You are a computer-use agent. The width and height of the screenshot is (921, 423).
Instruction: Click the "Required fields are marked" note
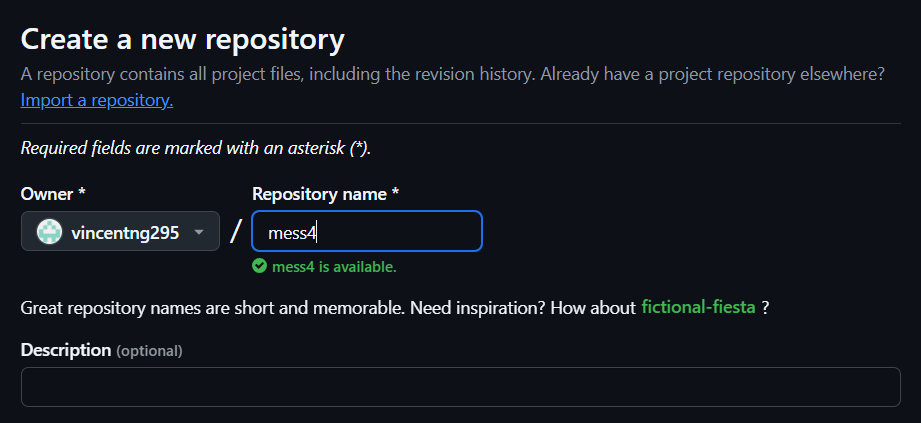point(195,148)
